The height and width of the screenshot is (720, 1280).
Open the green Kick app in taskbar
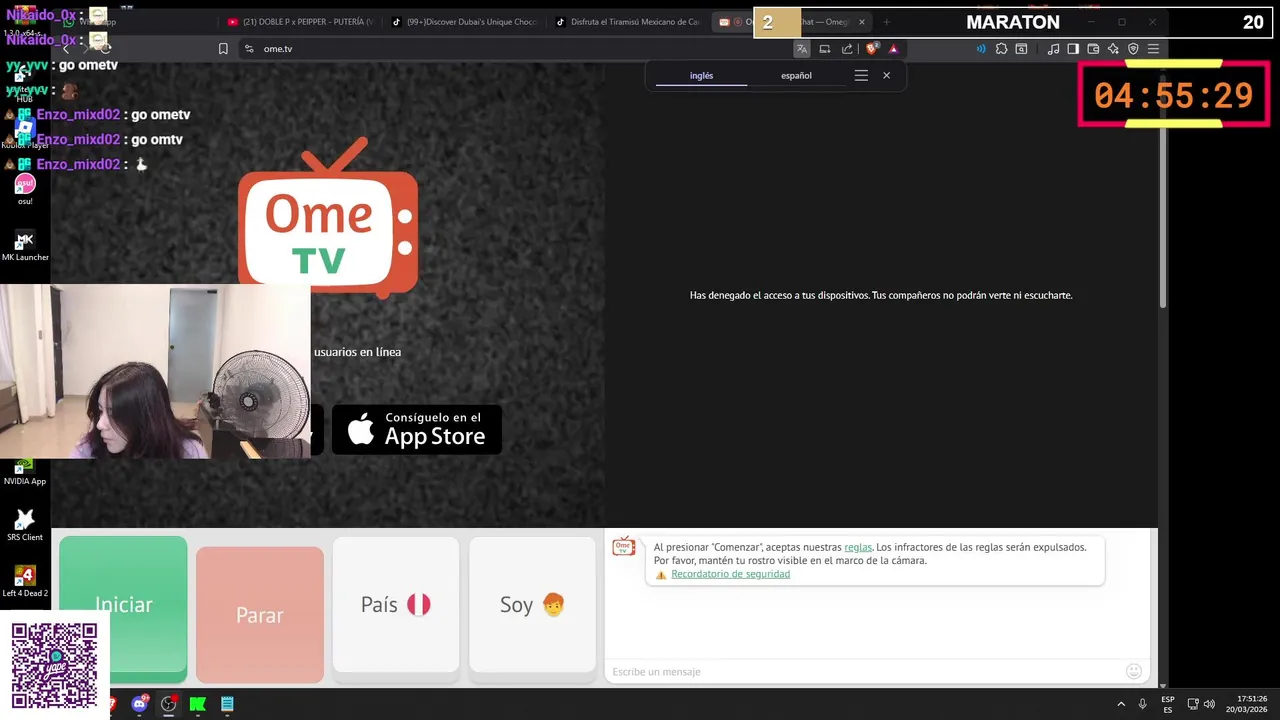[198, 704]
